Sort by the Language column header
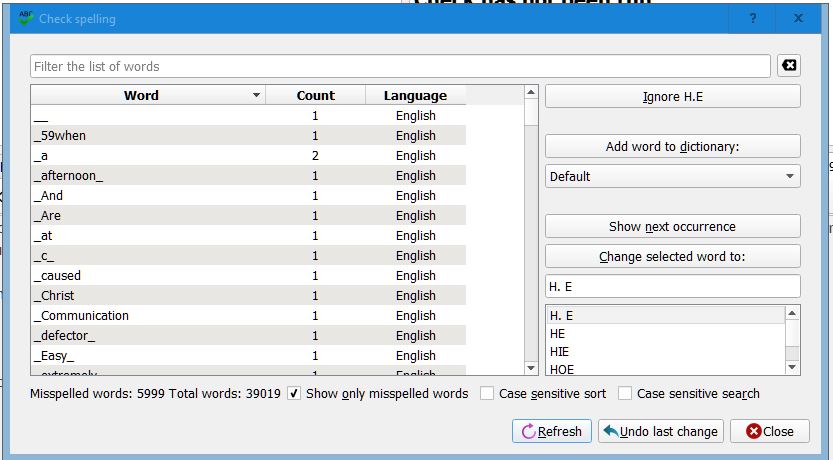This screenshot has width=833, height=460. [415, 96]
